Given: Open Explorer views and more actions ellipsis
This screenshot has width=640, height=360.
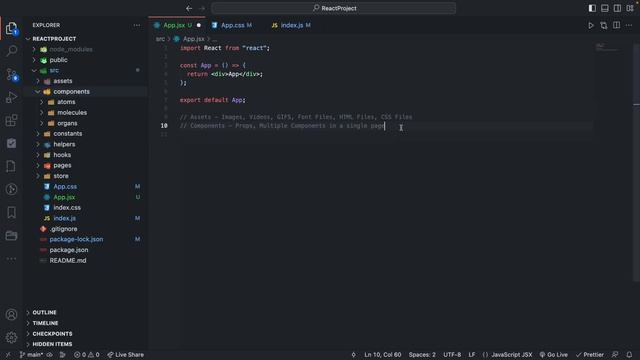Looking at the screenshot, I should click(137, 25).
